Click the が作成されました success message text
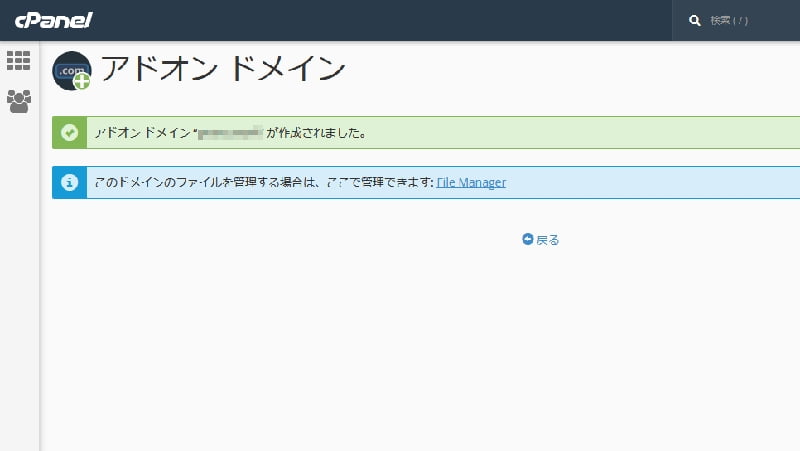 pyautogui.click(x=316, y=132)
